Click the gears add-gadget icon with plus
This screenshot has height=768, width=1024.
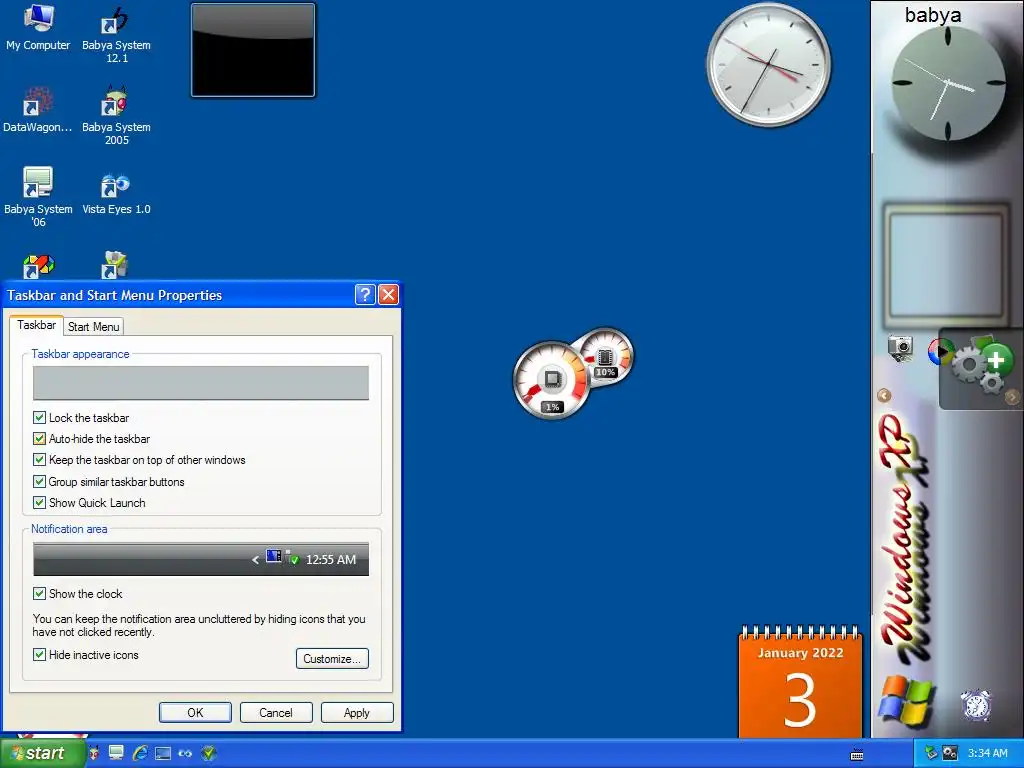coord(982,364)
